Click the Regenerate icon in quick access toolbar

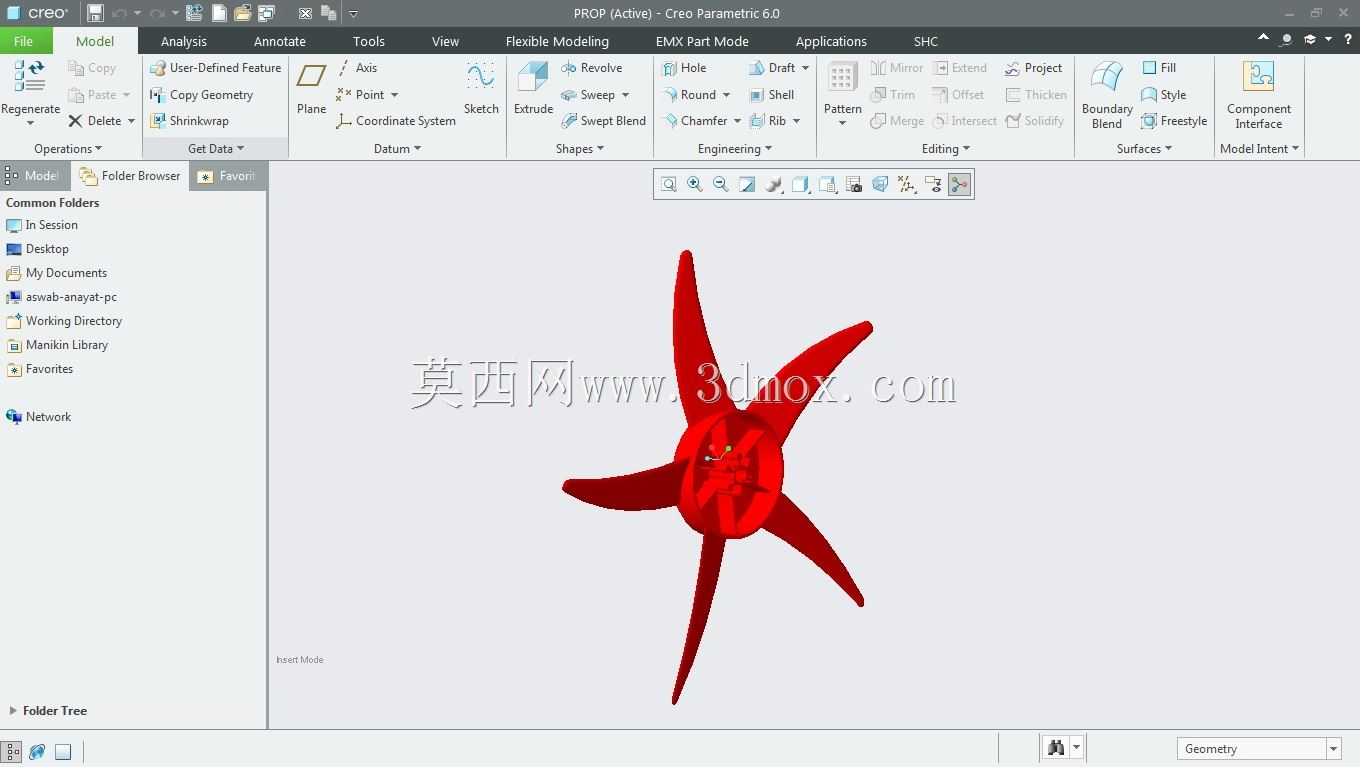click(194, 13)
